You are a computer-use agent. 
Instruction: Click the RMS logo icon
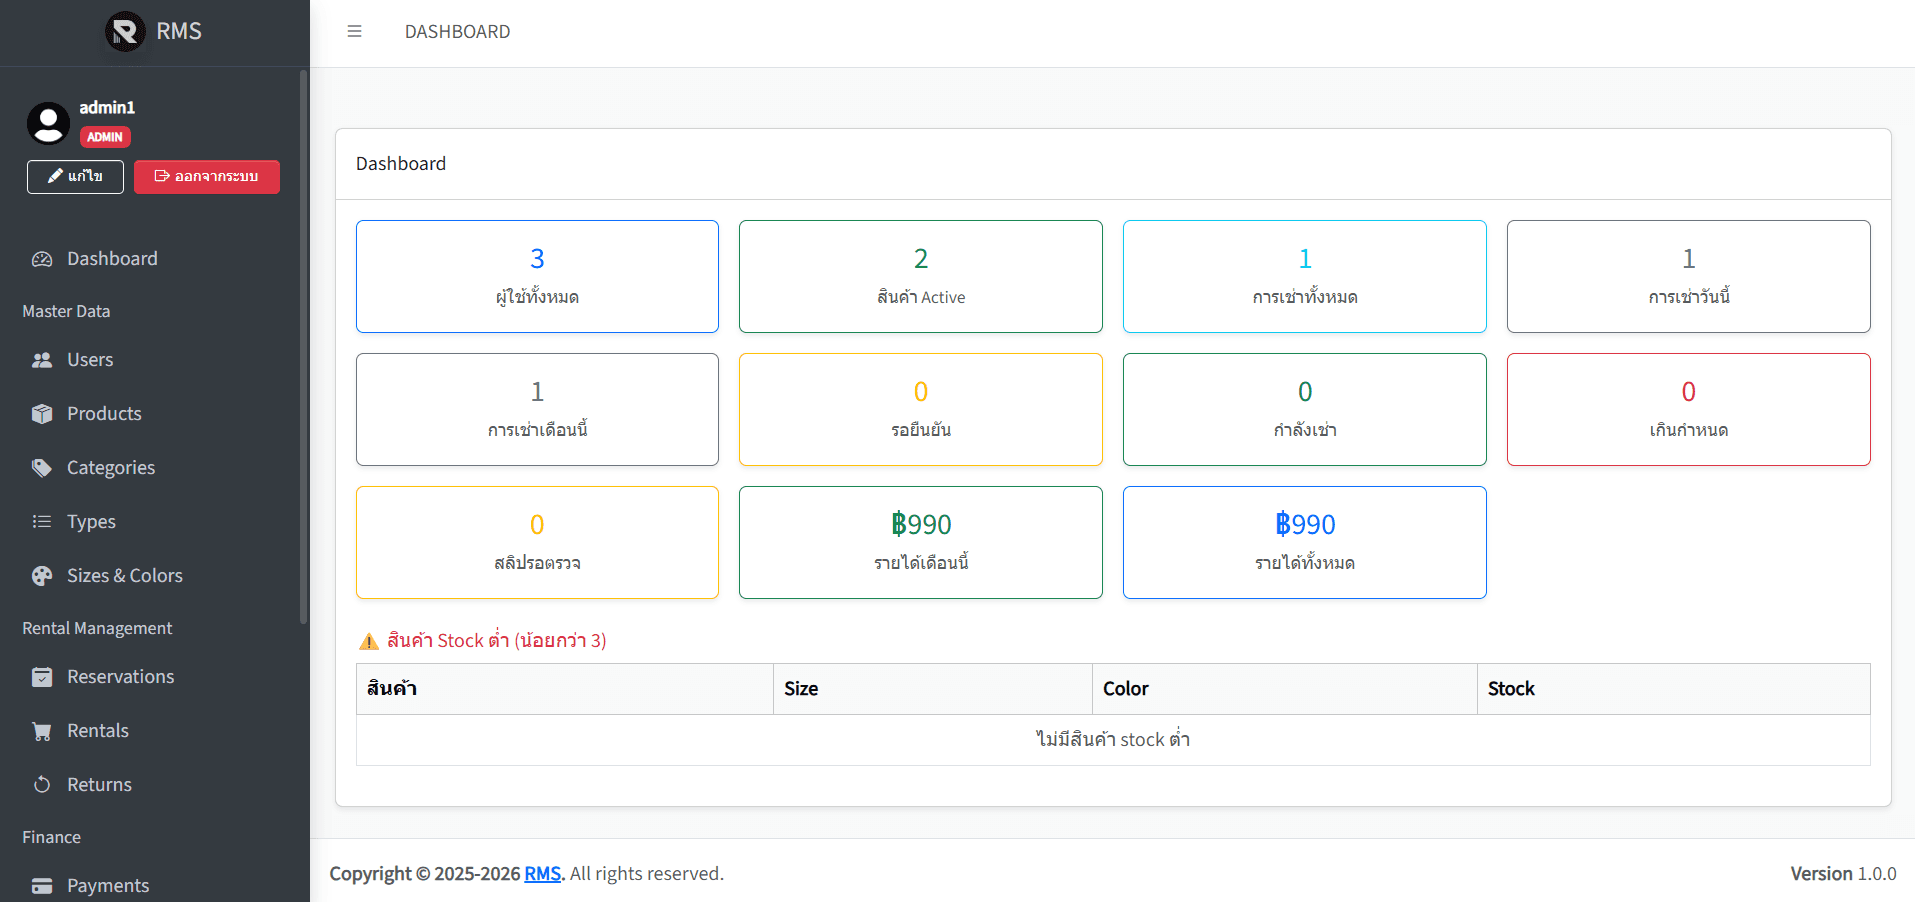click(125, 31)
